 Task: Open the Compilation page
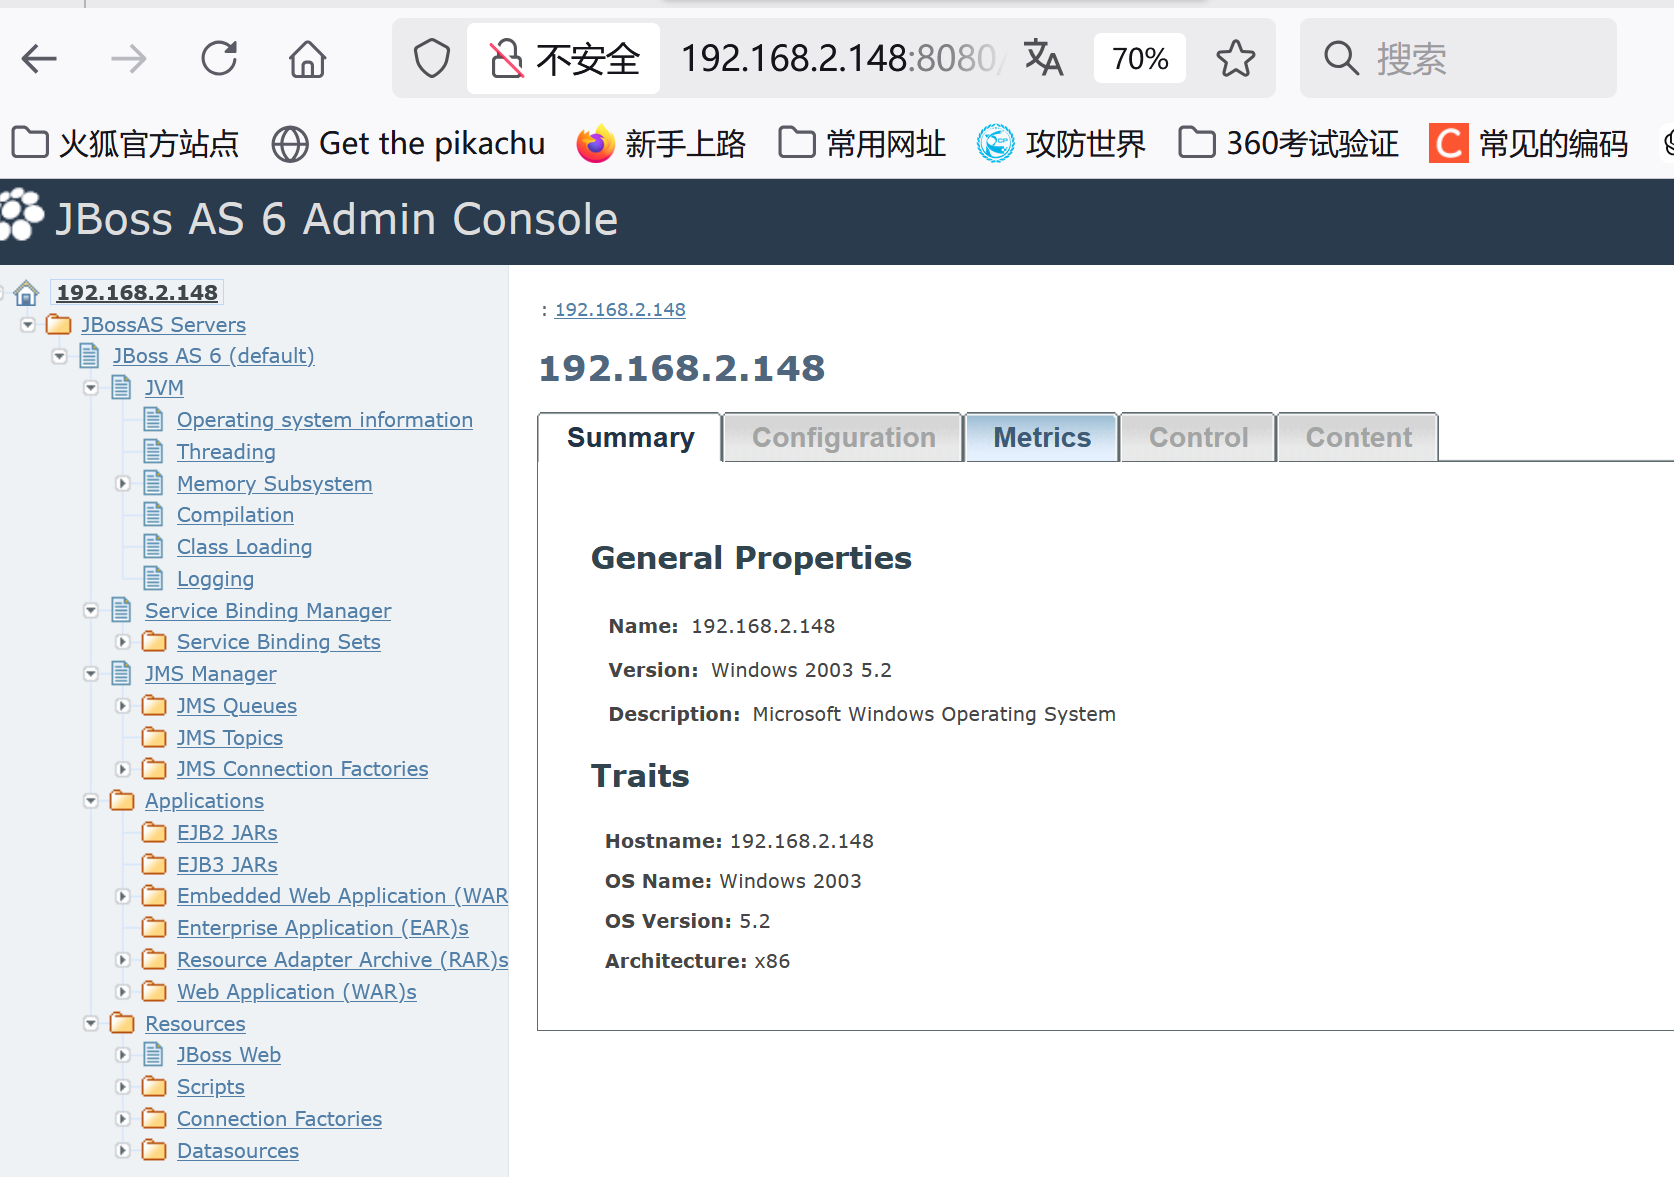tap(235, 515)
